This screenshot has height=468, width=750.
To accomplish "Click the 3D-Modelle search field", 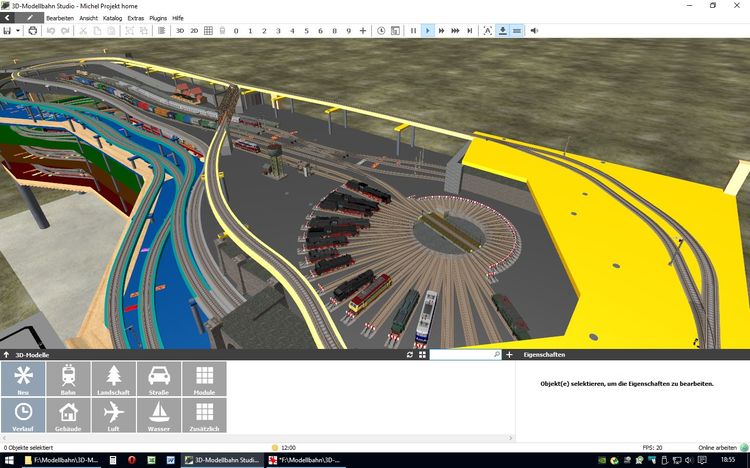I will [460, 354].
